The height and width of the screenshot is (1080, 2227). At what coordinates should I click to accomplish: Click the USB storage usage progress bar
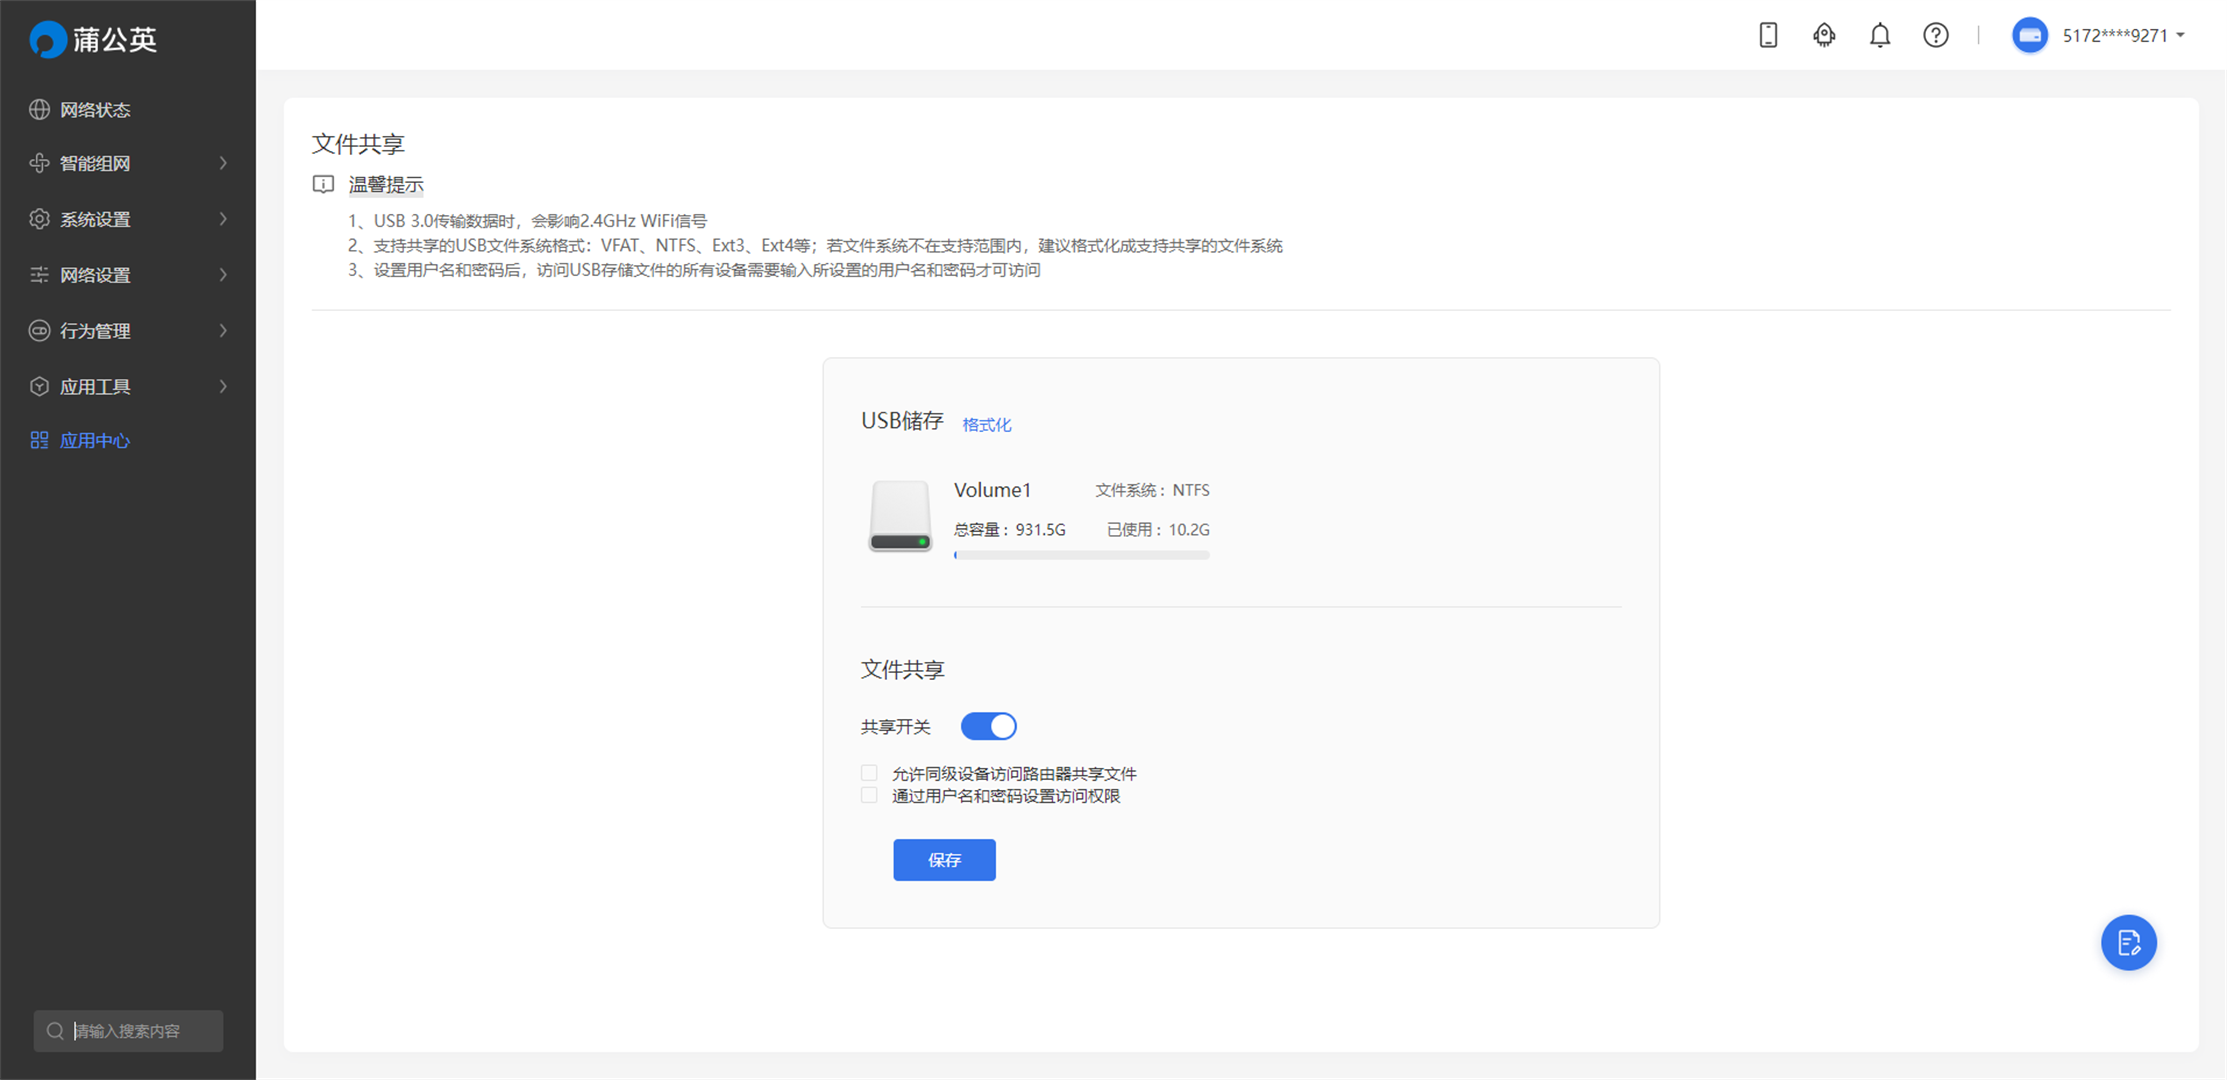pyautogui.click(x=1082, y=555)
